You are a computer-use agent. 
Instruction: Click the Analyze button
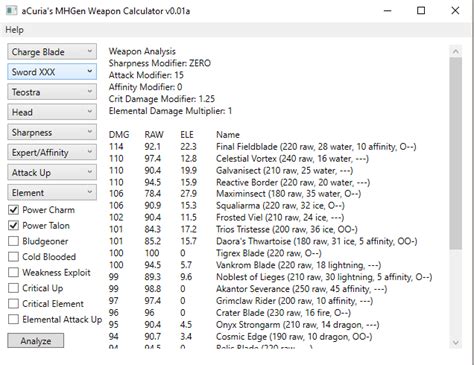pyautogui.click(x=36, y=341)
